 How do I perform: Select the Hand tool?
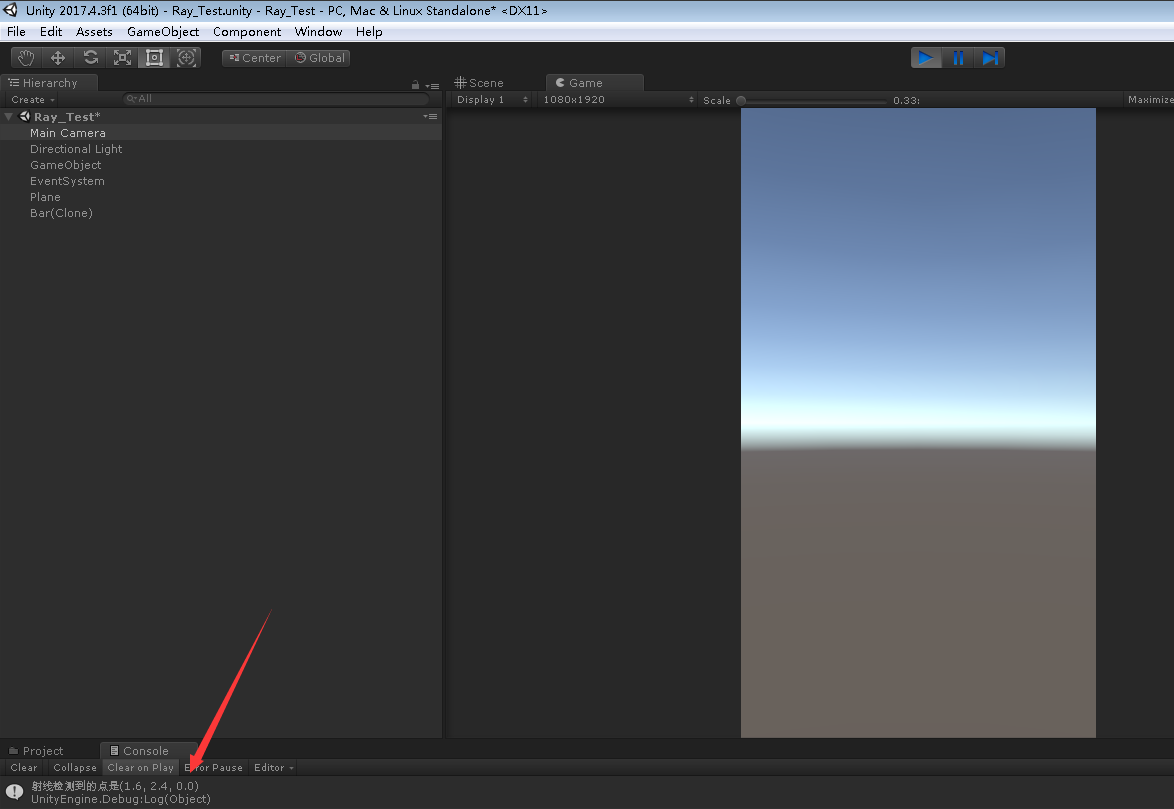pyautogui.click(x=26, y=58)
